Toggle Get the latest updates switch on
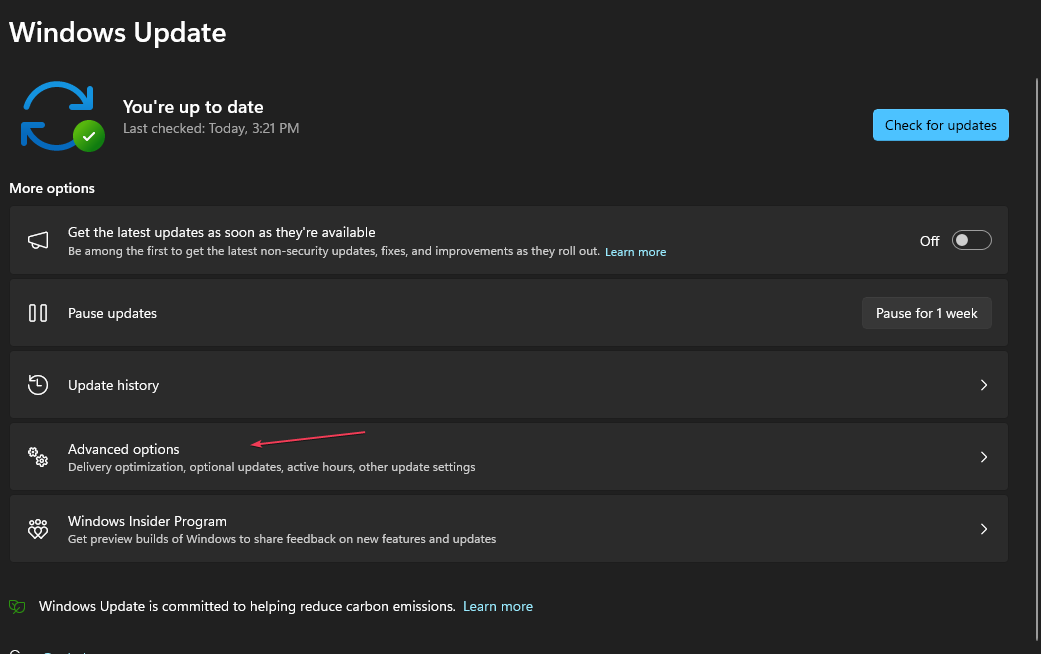Viewport: 1041px width, 654px height. click(x=971, y=240)
